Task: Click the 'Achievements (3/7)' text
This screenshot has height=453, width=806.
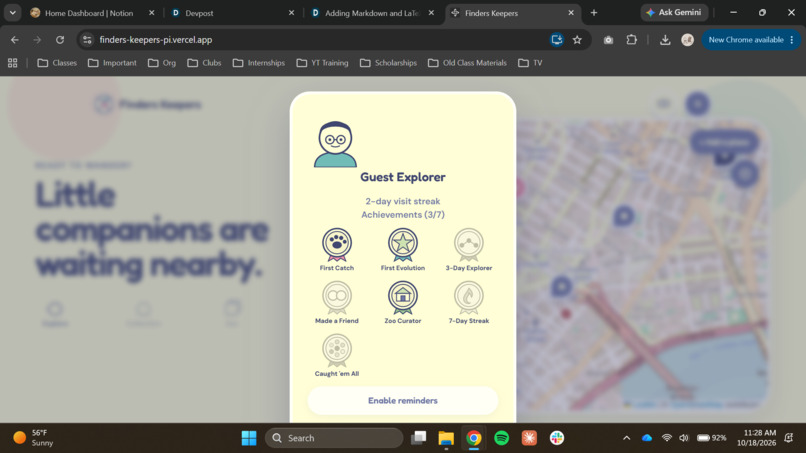Action: [x=402, y=214]
